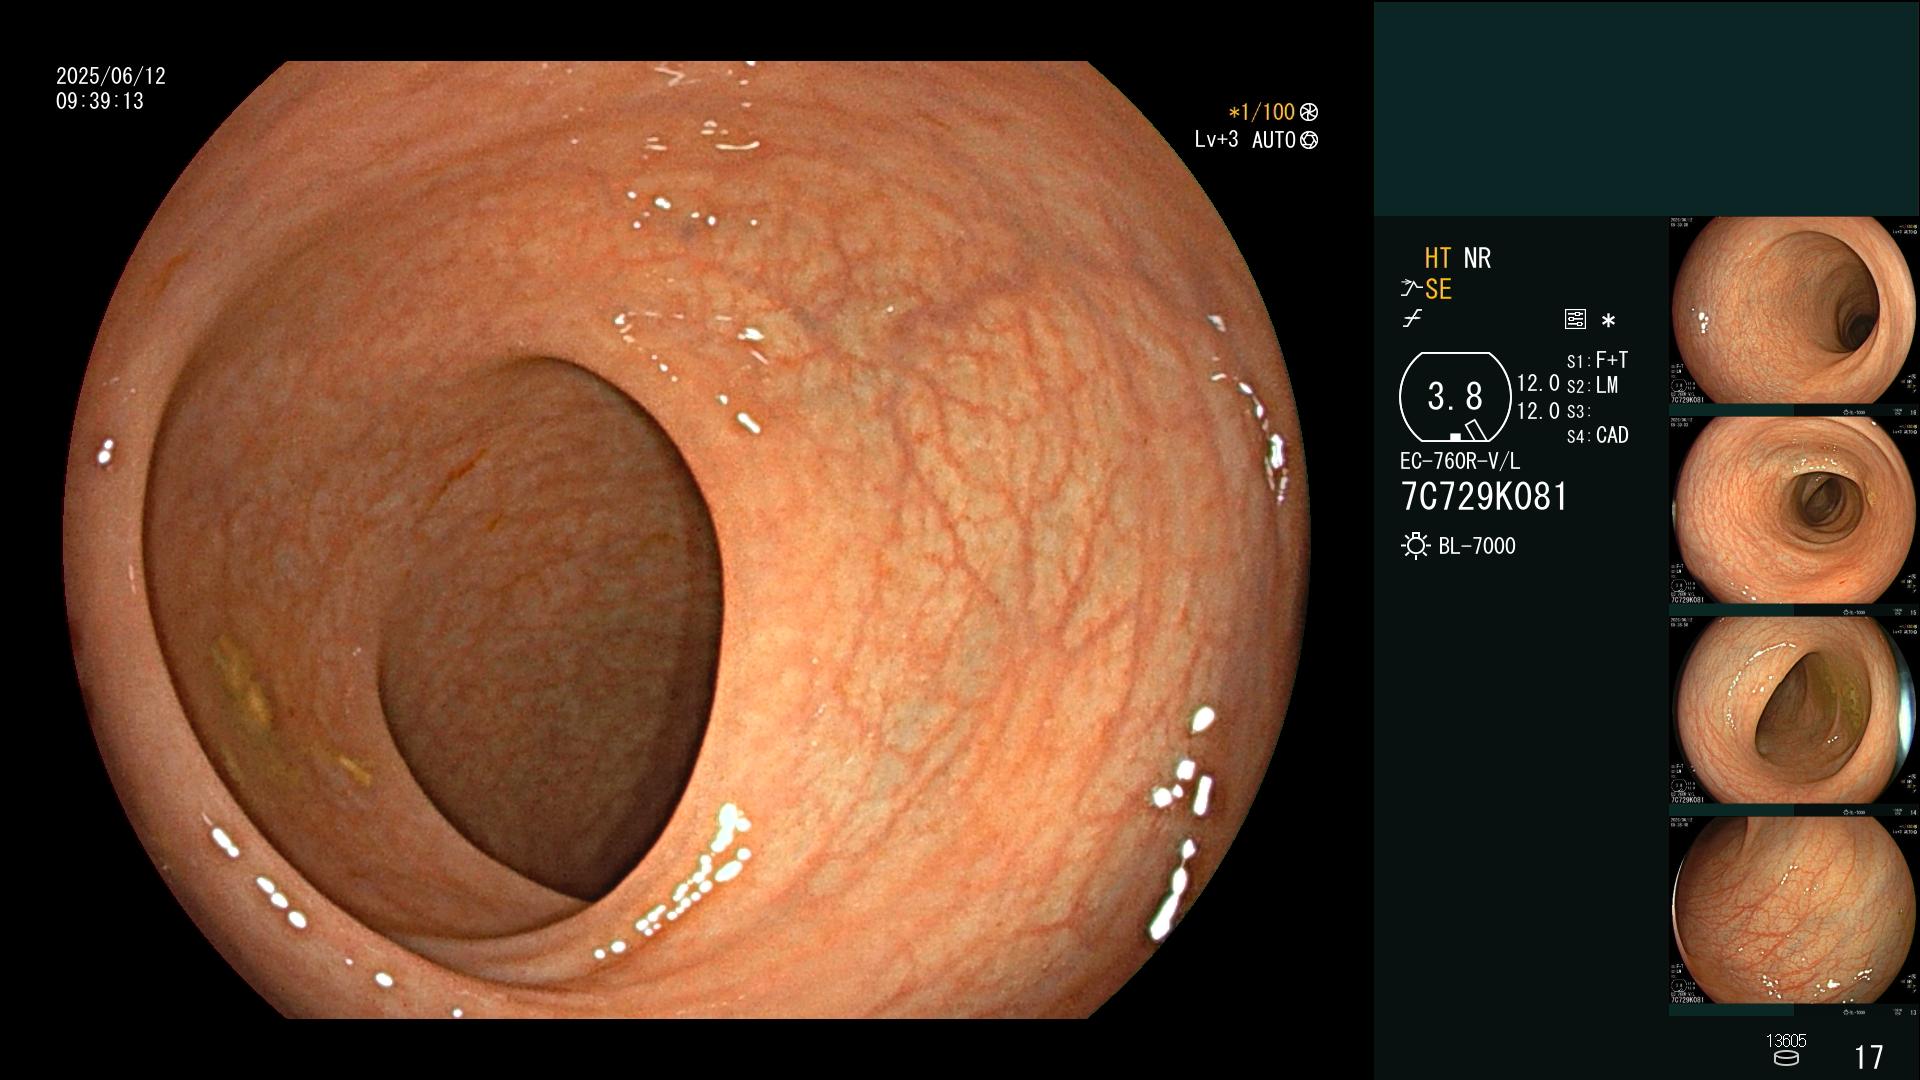Click the main live endoscopic image

(686, 540)
